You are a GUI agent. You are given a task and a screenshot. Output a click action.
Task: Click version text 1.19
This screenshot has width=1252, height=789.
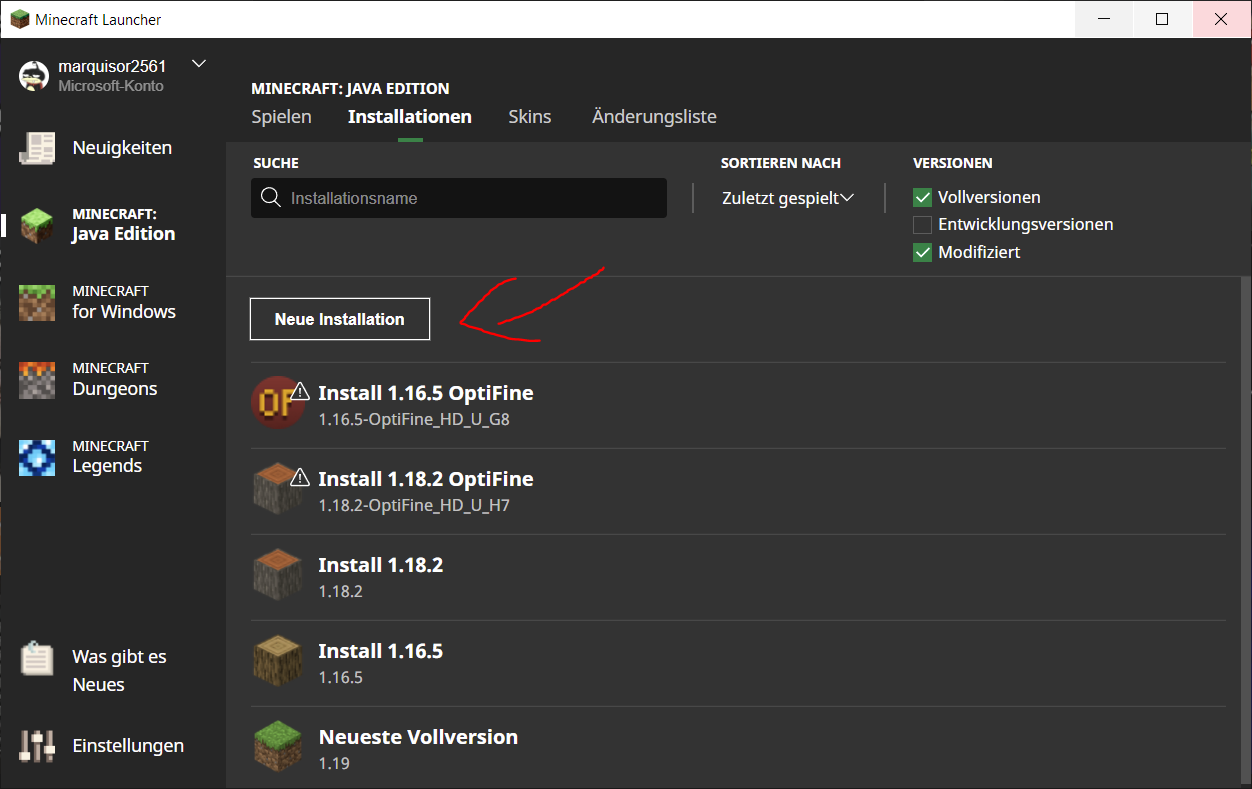(x=334, y=764)
